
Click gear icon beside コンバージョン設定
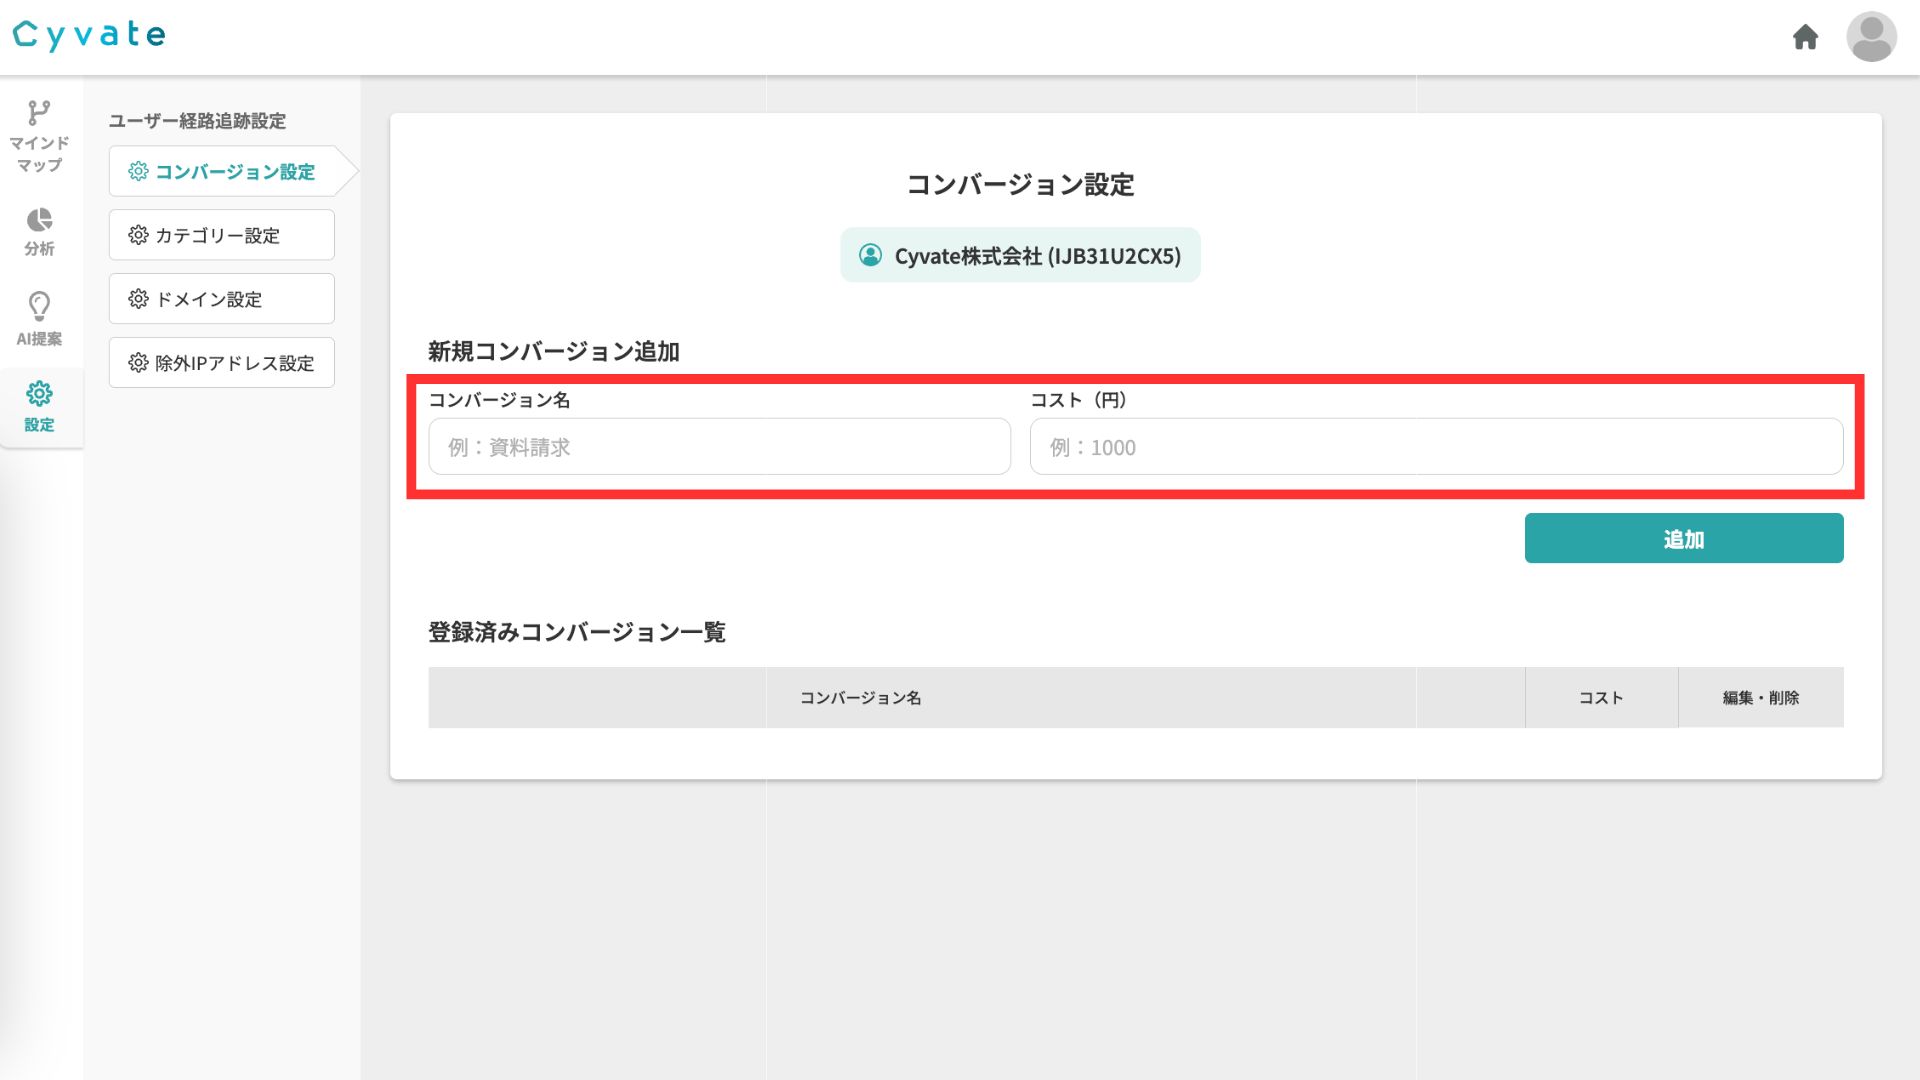click(x=138, y=172)
